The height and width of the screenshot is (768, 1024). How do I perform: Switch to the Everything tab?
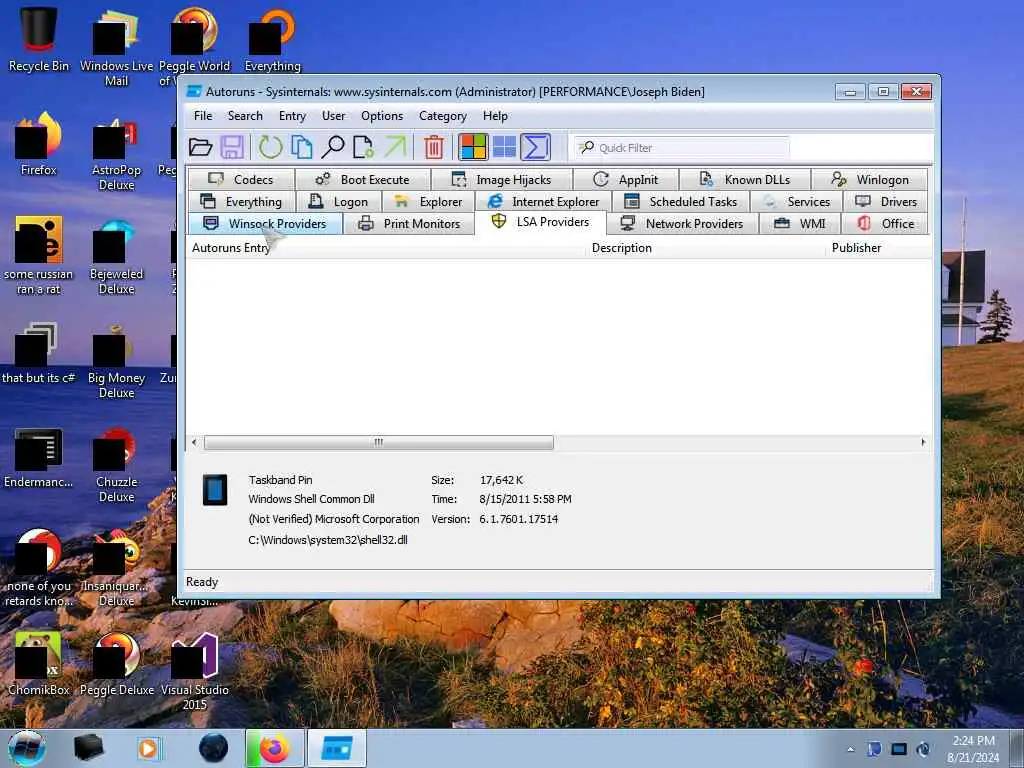[241, 202]
